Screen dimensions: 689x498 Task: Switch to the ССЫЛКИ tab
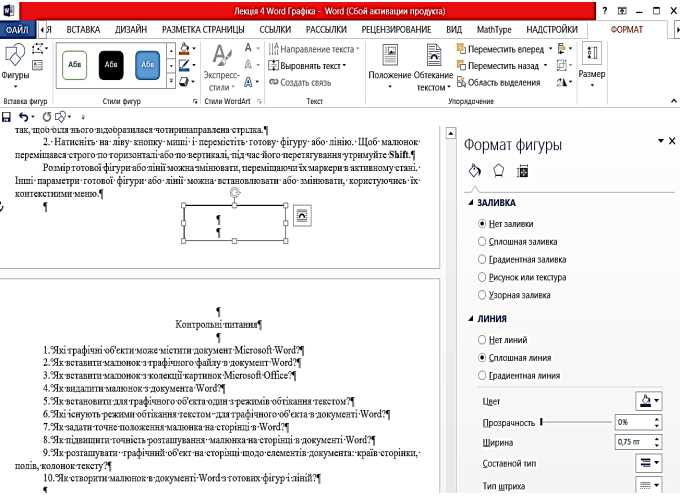275,30
